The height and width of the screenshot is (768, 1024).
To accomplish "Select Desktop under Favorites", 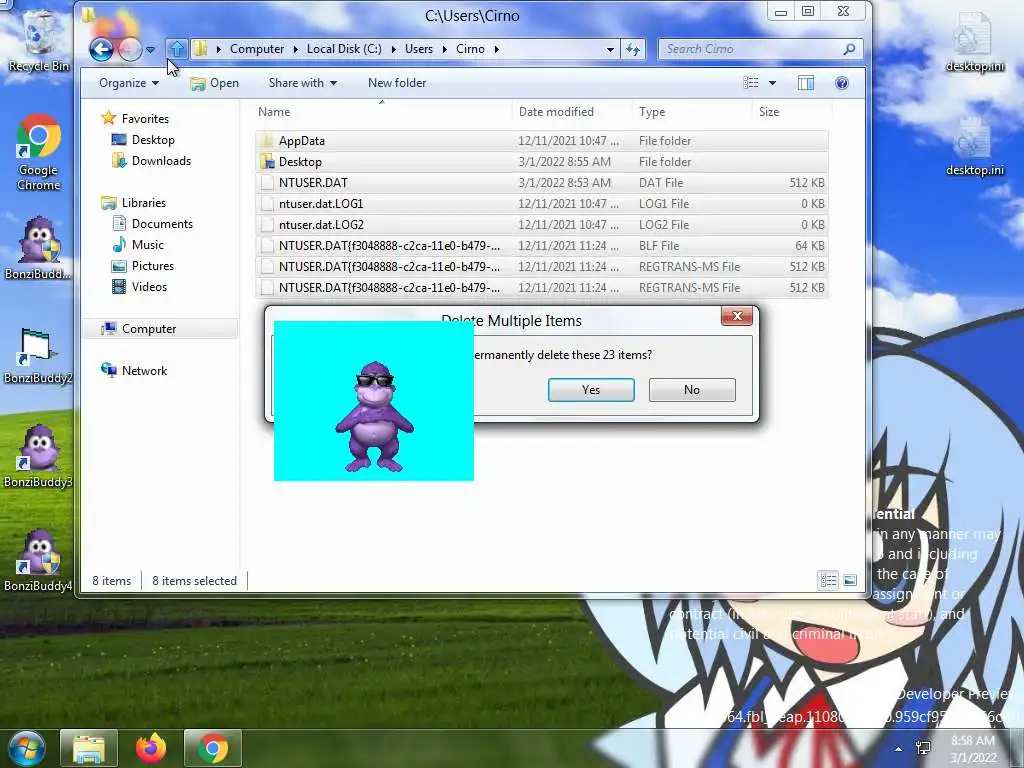I will tap(143, 140).
